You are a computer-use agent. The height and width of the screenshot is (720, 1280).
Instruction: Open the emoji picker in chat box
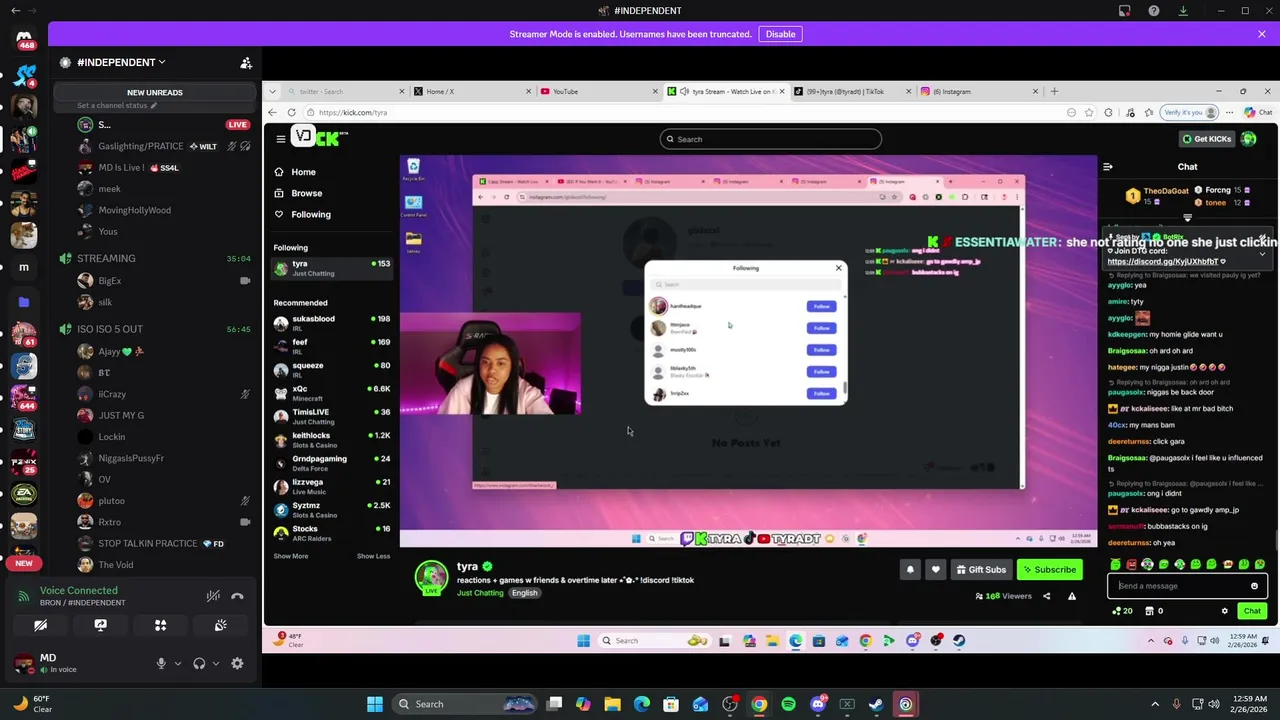pyautogui.click(x=1254, y=586)
